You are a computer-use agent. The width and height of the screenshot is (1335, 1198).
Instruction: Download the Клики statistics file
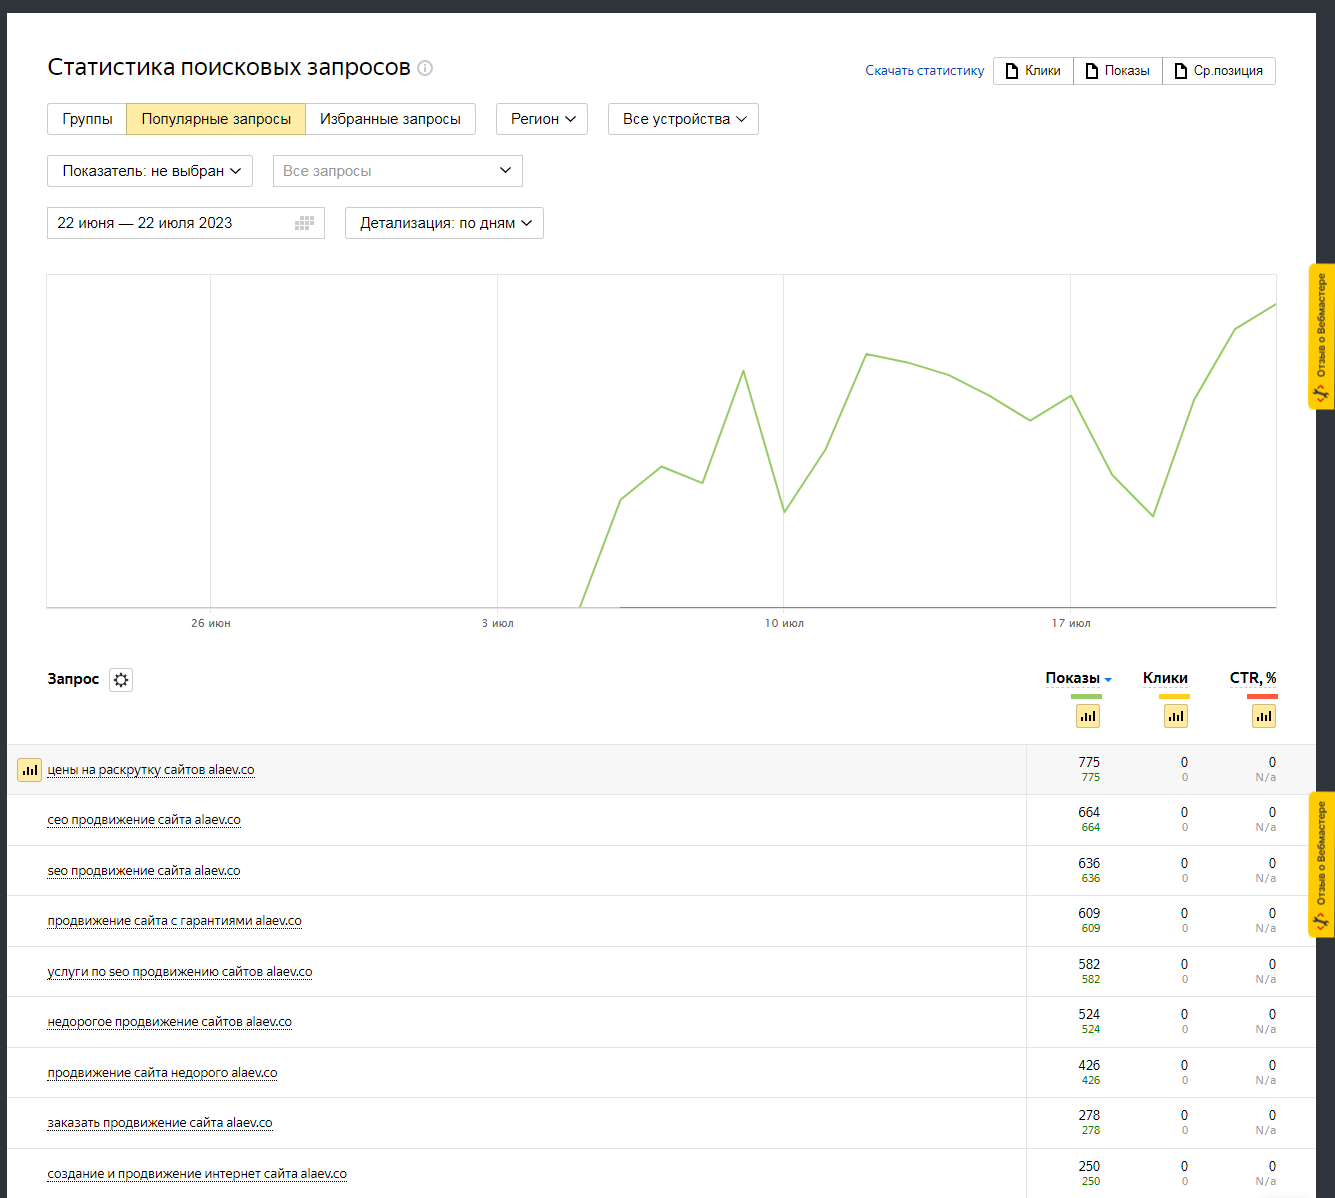[1033, 71]
